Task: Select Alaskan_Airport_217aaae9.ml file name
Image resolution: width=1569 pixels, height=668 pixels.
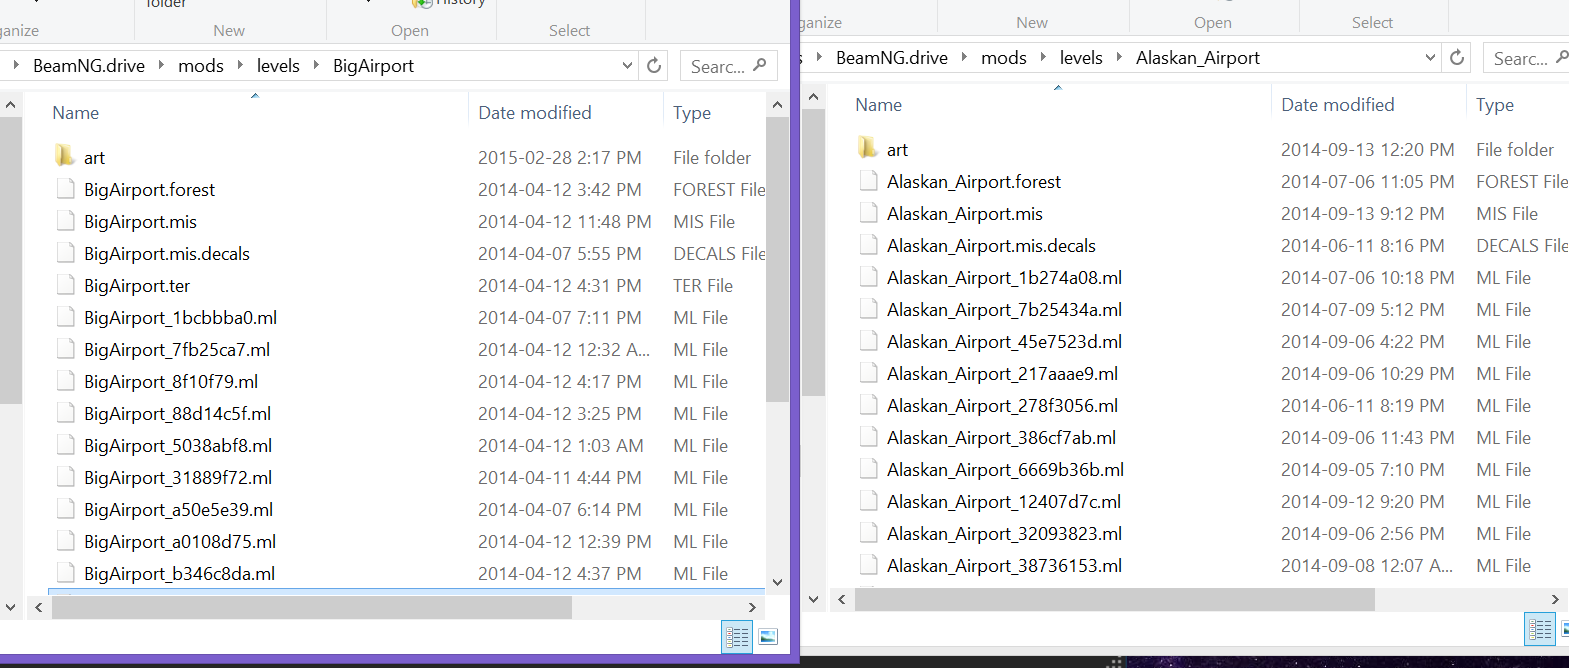Action: click(1003, 374)
